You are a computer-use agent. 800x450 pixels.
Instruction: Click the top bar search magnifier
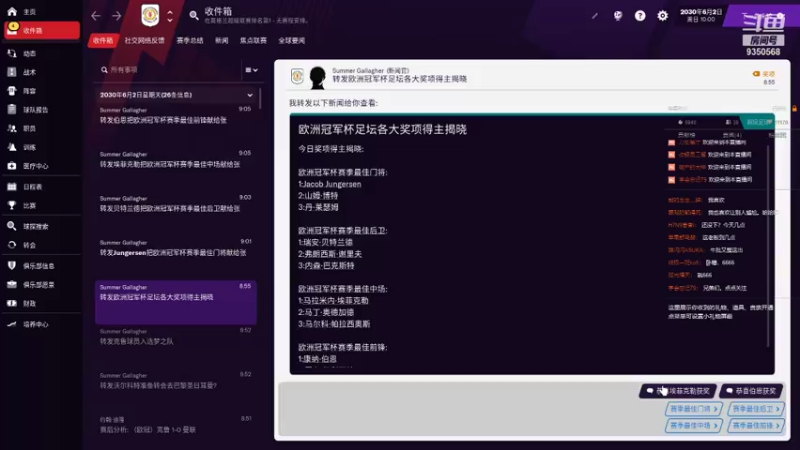click(194, 16)
